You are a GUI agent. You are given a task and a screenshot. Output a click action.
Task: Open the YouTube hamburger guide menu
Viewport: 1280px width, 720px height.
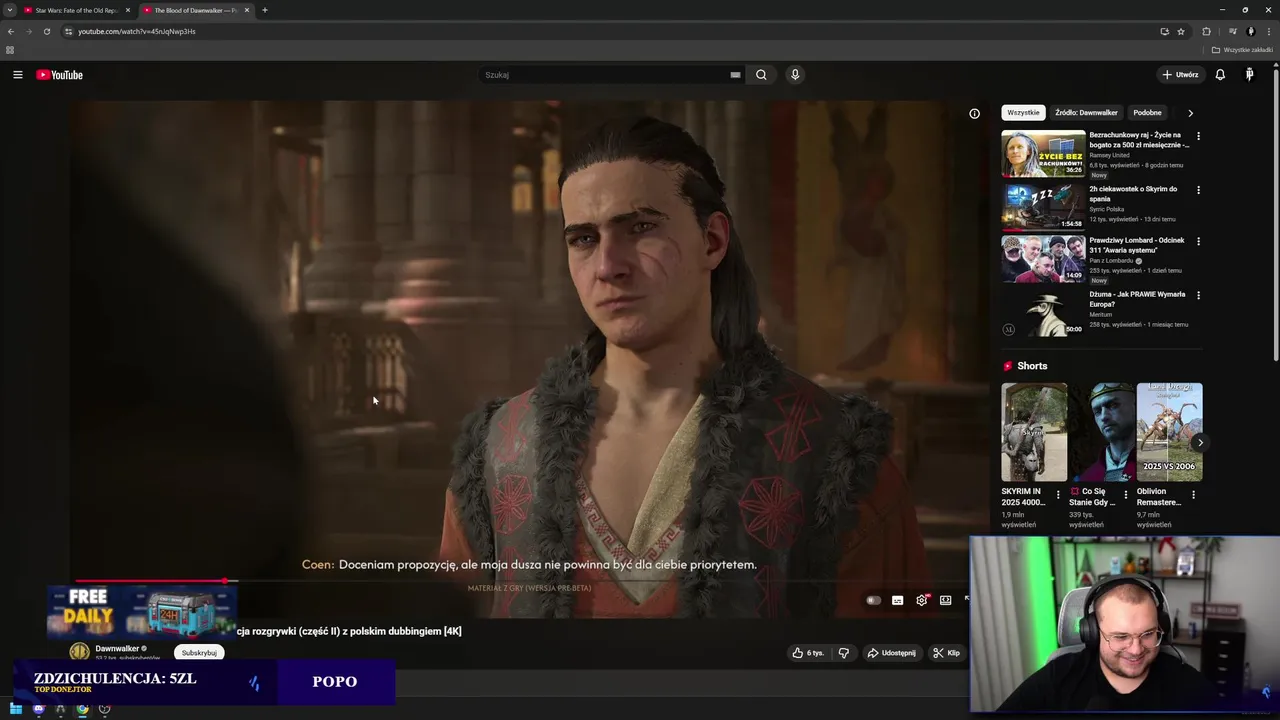tap(17, 75)
